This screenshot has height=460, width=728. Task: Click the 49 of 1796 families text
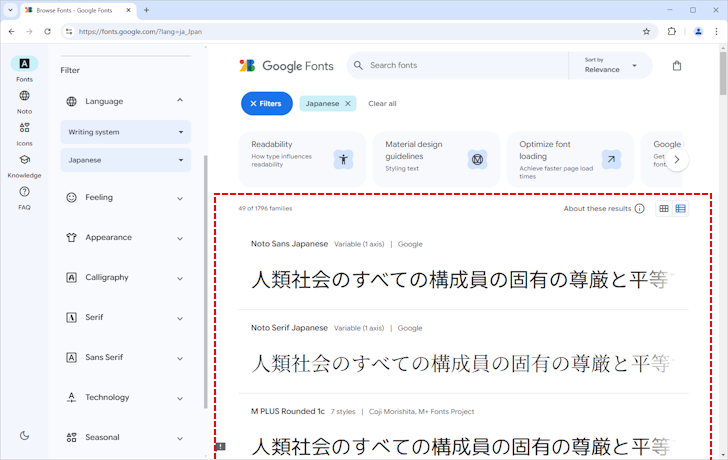point(266,208)
